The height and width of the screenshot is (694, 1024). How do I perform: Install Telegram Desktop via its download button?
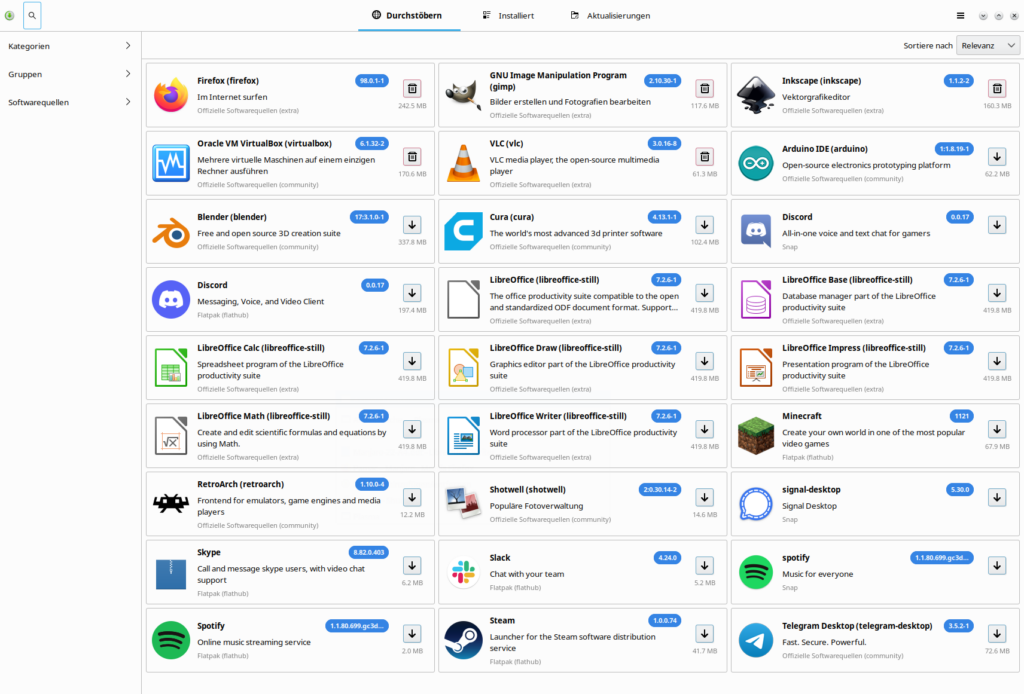pyautogui.click(x=997, y=633)
